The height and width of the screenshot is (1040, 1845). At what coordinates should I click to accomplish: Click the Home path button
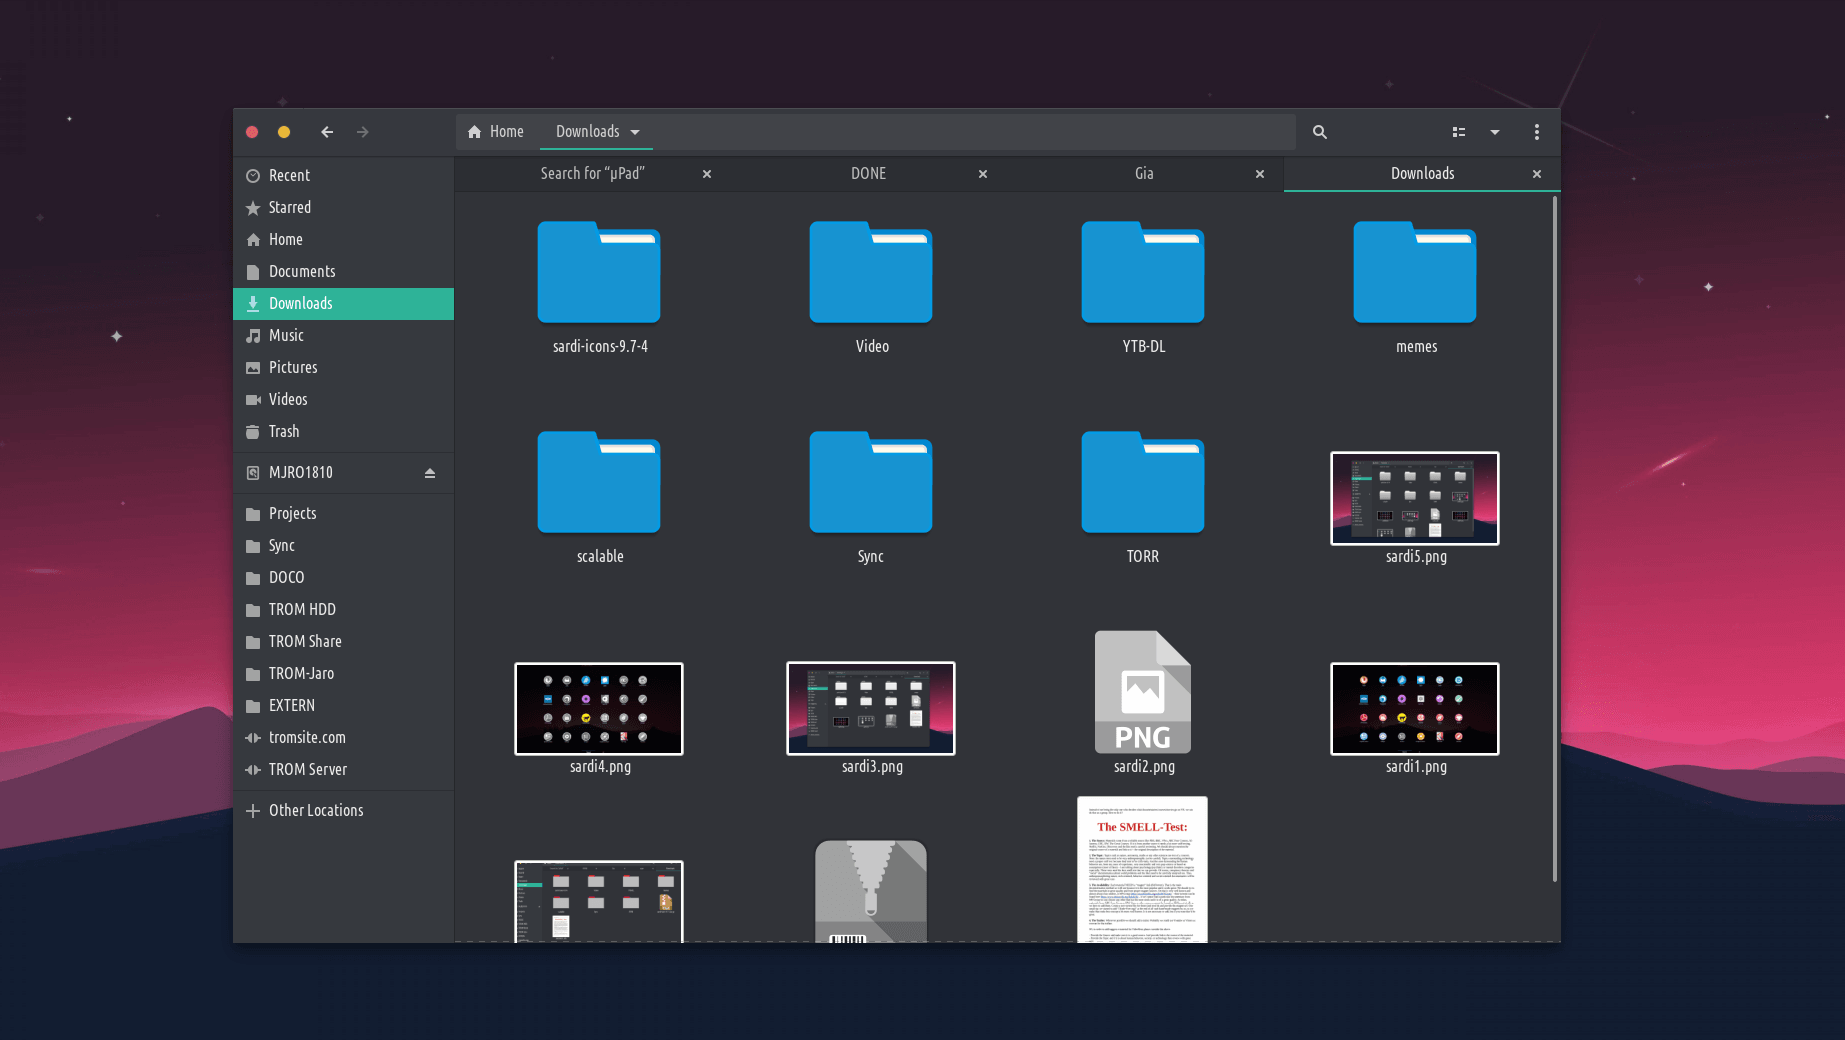click(496, 132)
